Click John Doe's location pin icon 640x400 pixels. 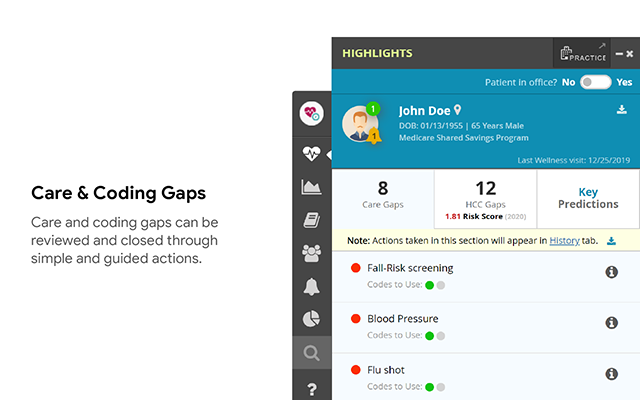pos(458,110)
